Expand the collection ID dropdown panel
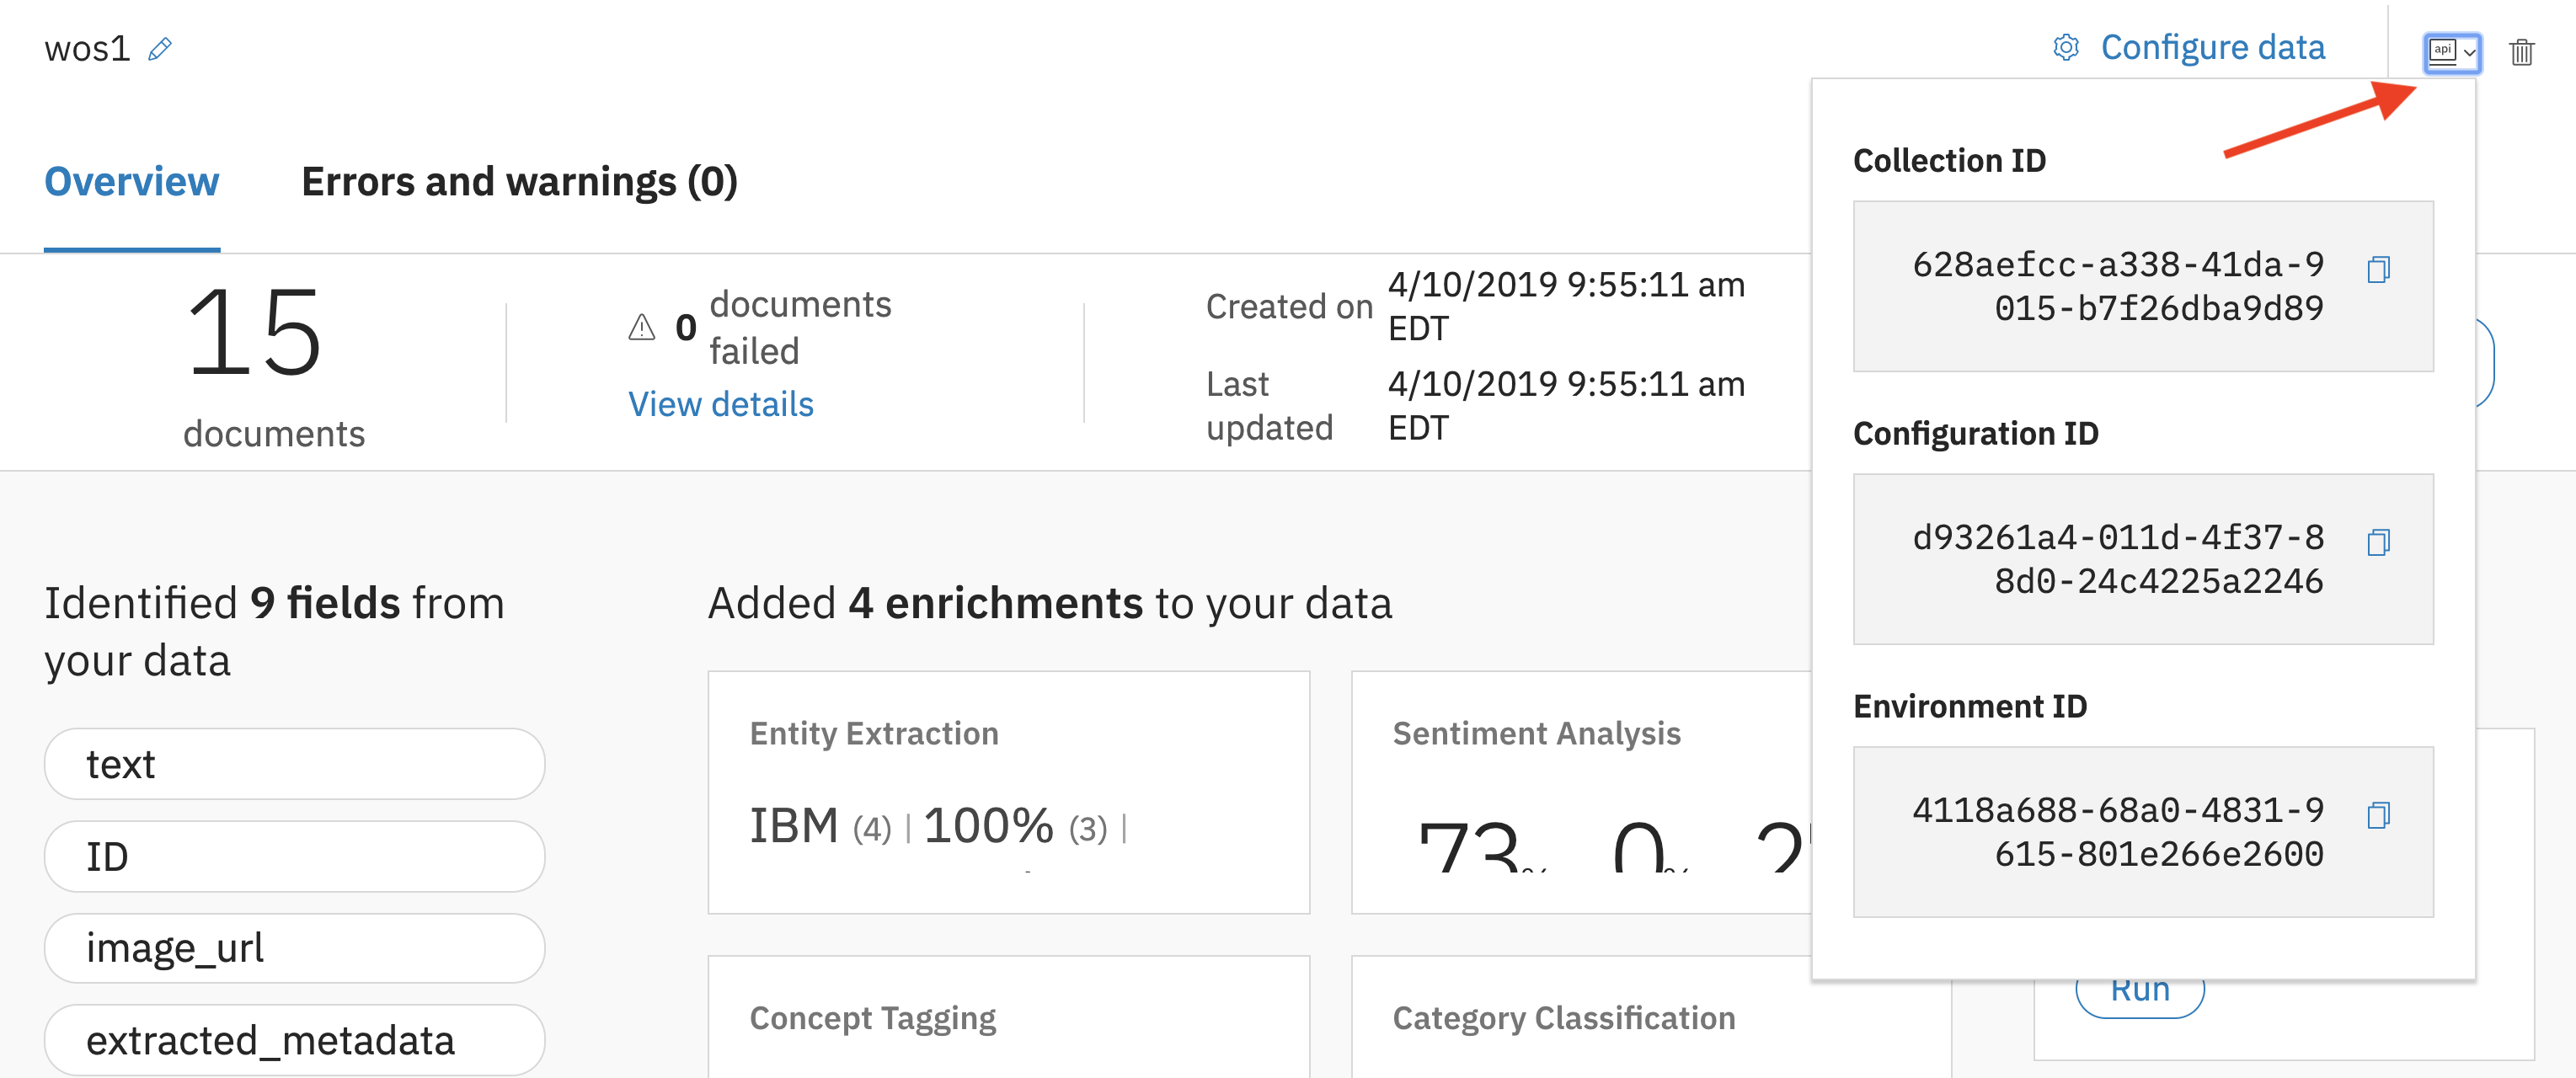Viewport: 2576px width, 1078px height. click(x=2453, y=51)
